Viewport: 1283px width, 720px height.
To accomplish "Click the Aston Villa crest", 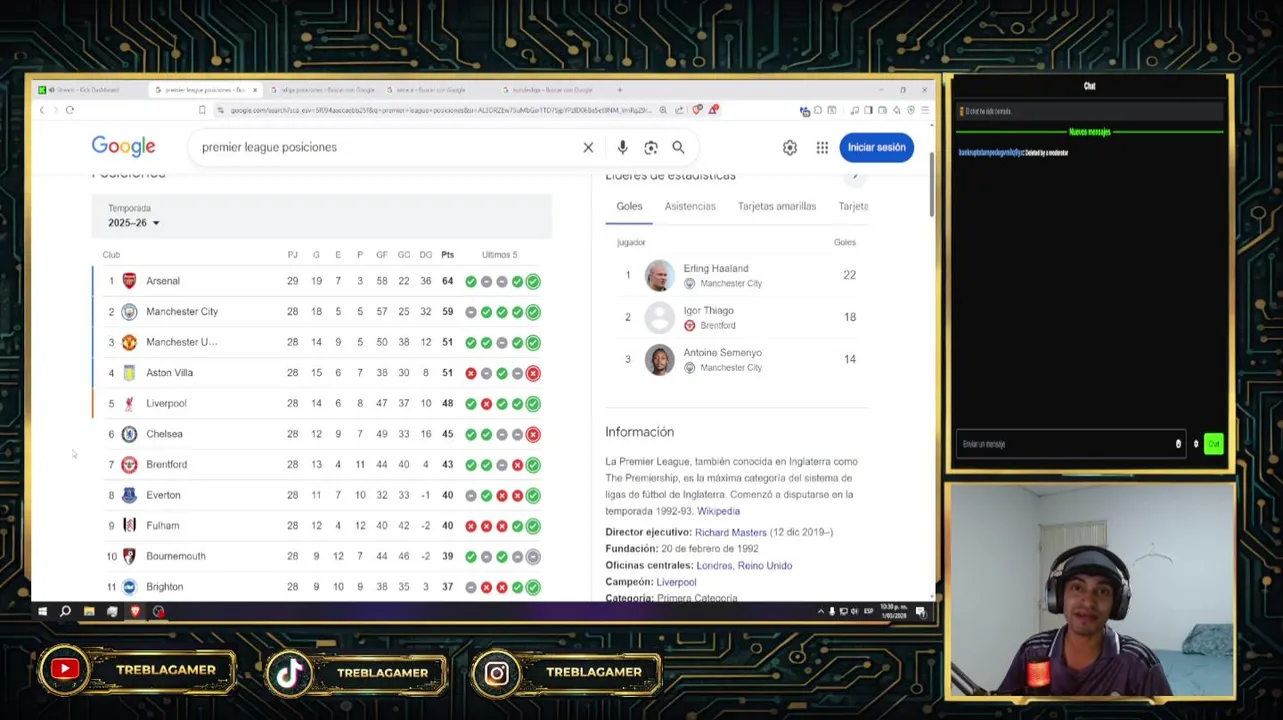I will click(129, 373).
